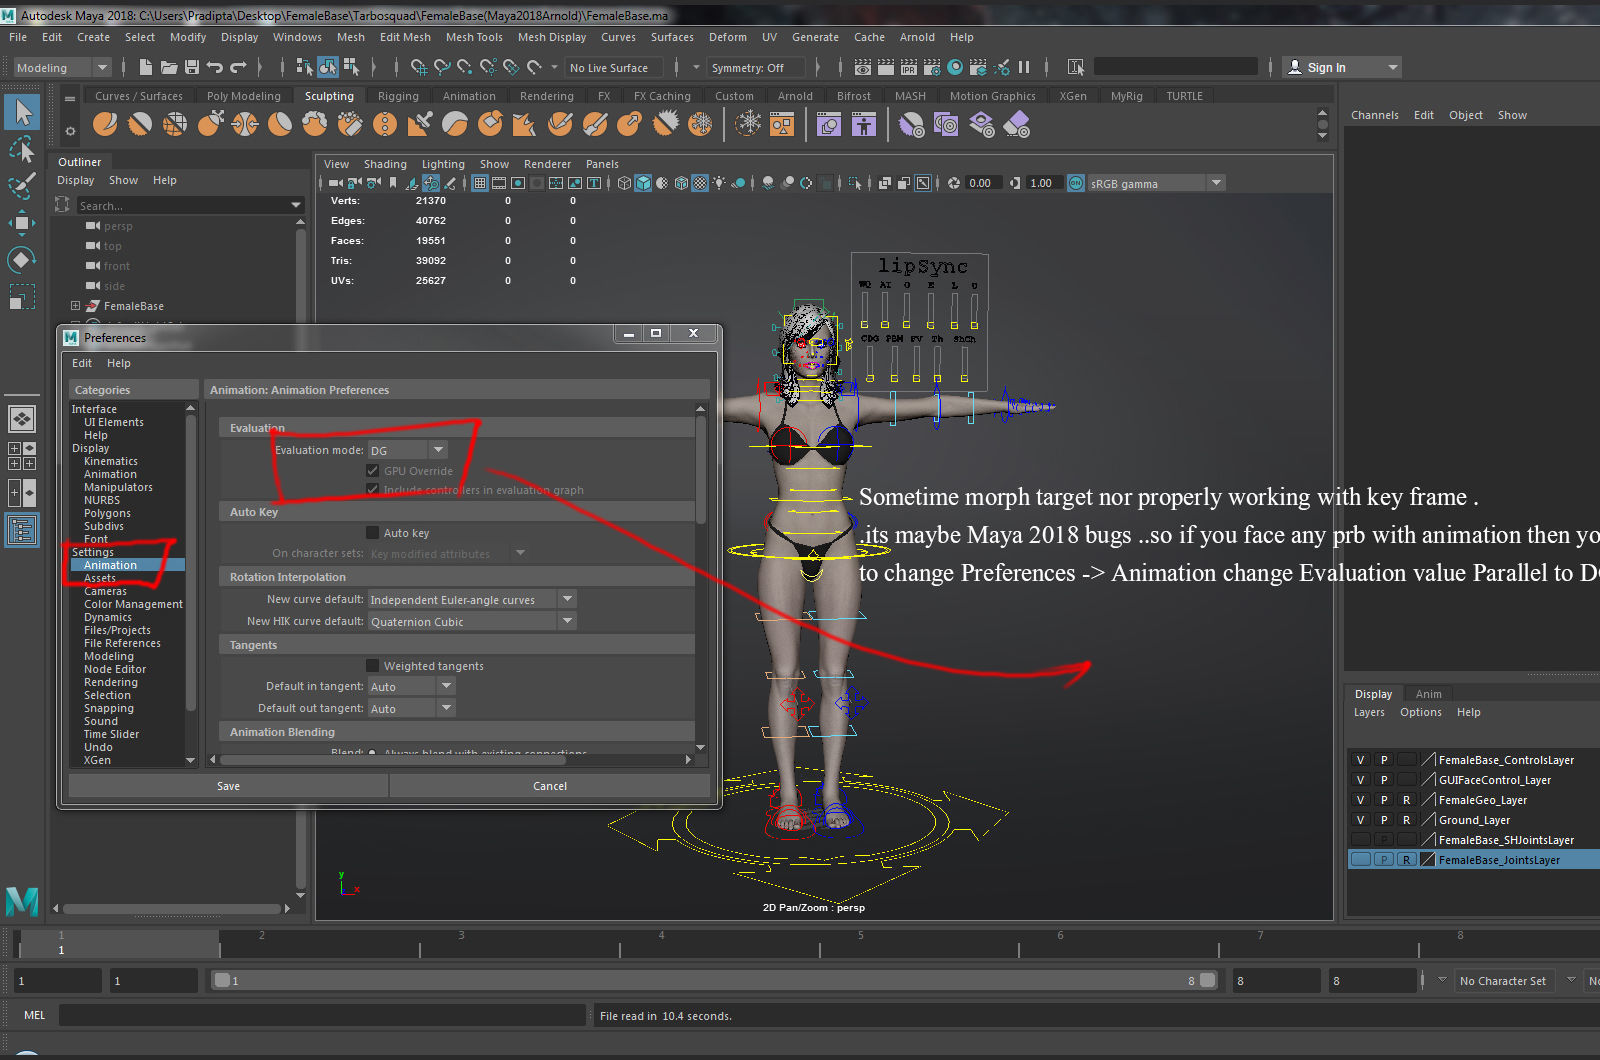The width and height of the screenshot is (1600, 1060).
Task: Click the Undo arrow icon
Action: [215, 67]
